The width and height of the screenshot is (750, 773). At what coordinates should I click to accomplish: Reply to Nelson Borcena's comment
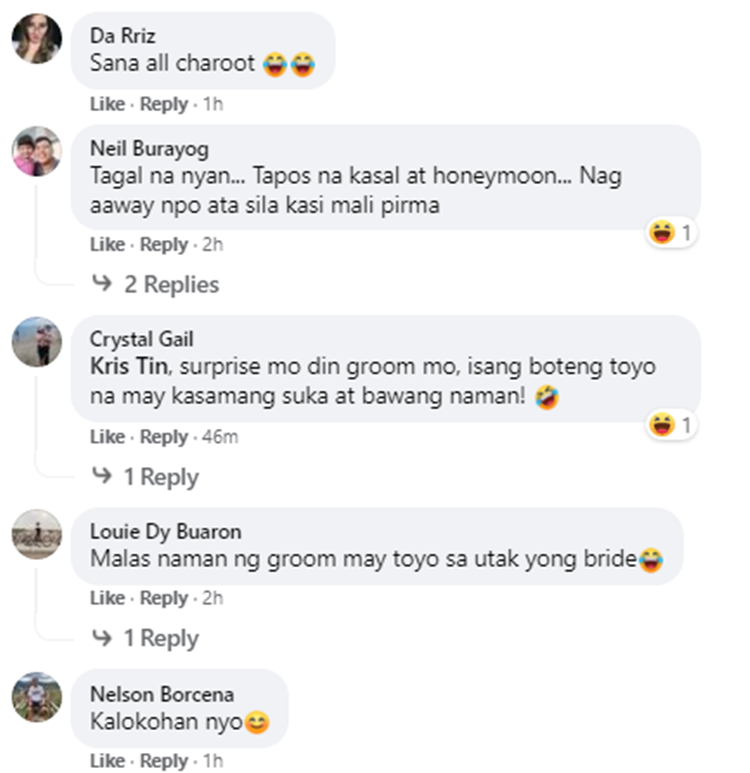click(x=164, y=760)
